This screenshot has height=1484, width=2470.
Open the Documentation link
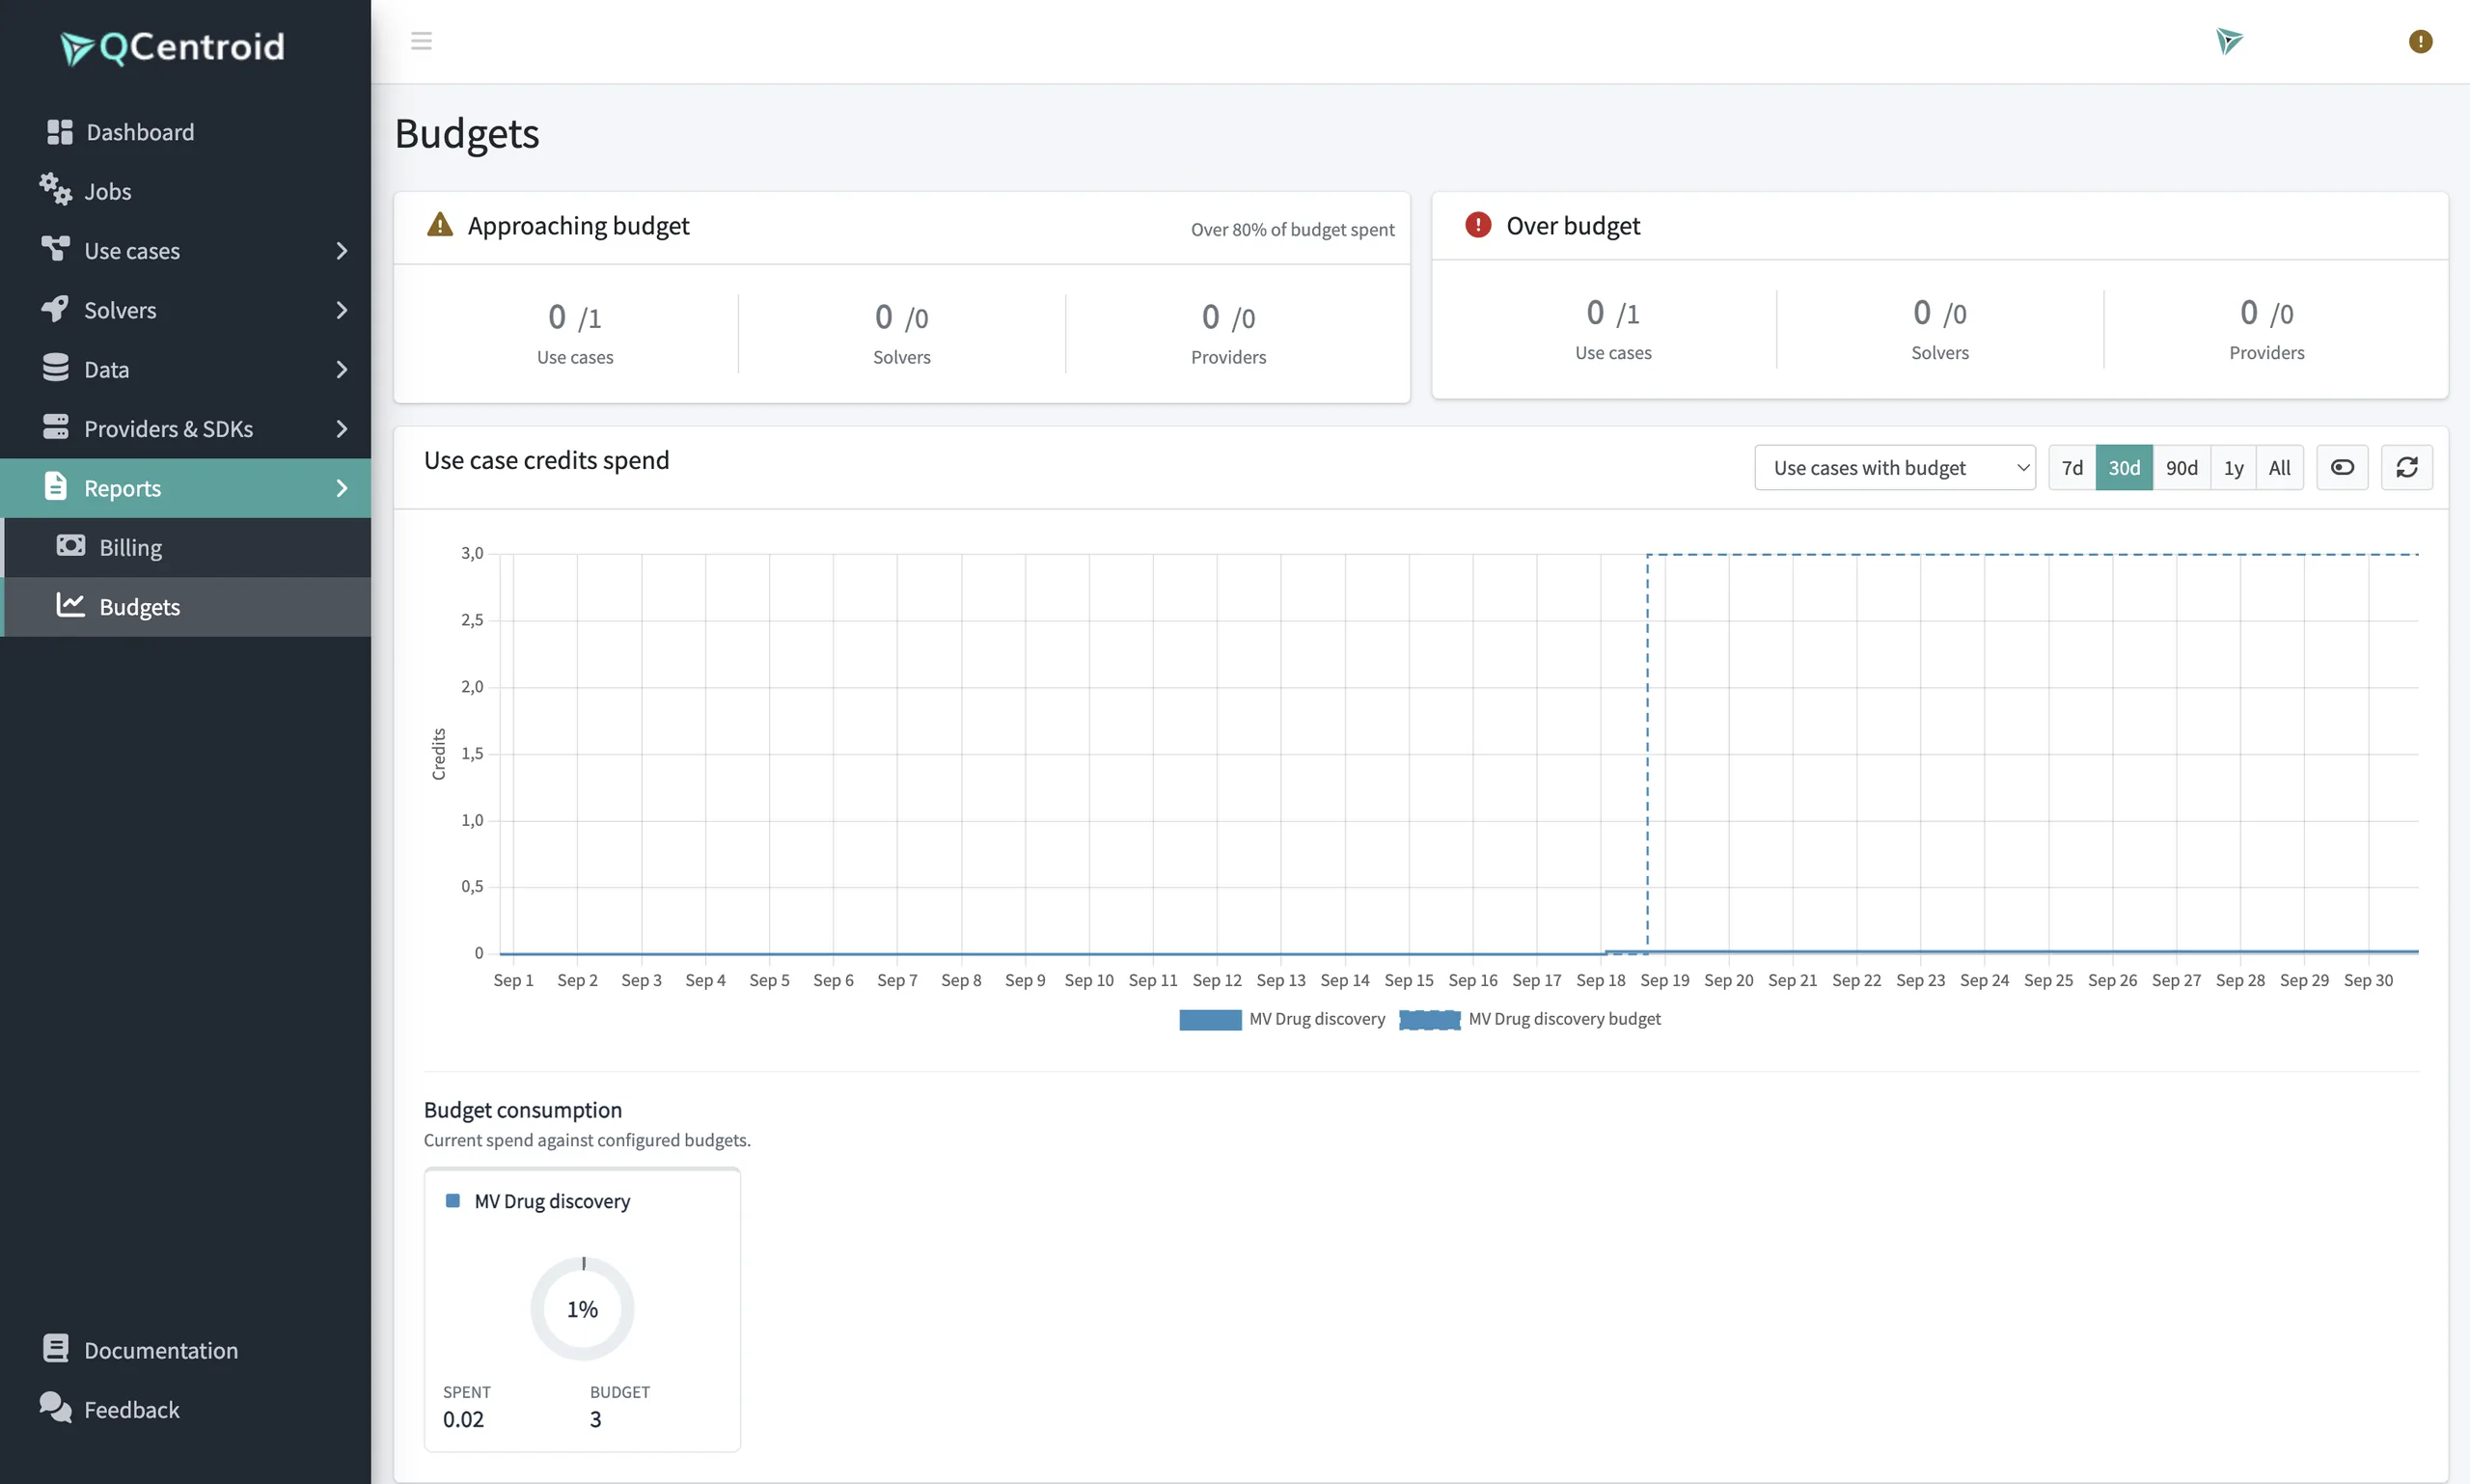(186, 1350)
